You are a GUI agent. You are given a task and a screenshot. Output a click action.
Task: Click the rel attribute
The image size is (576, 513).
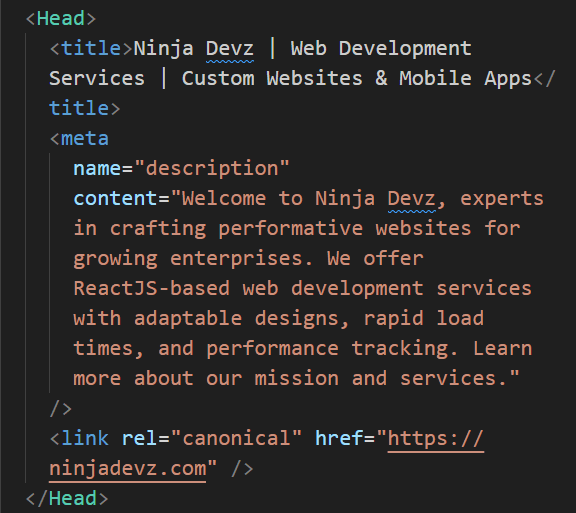(x=139, y=438)
